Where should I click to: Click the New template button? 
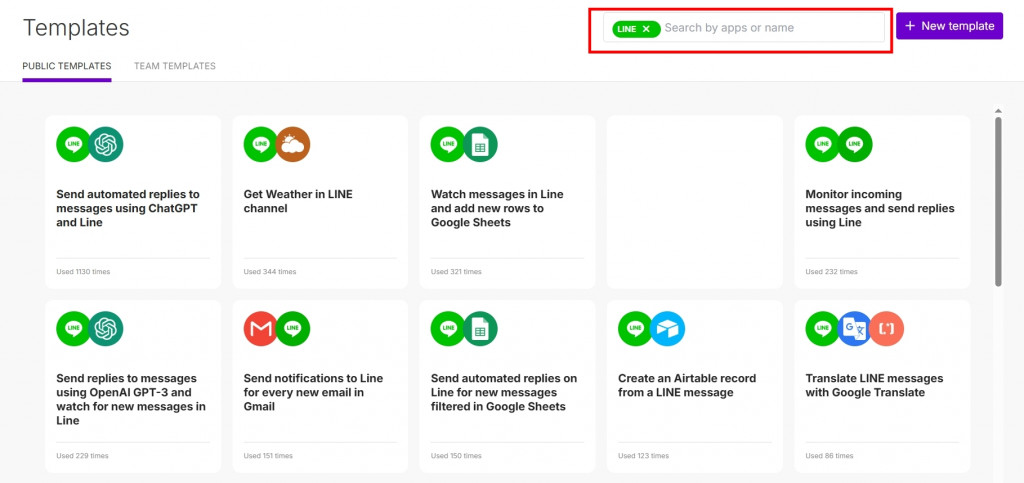(949, 26)
